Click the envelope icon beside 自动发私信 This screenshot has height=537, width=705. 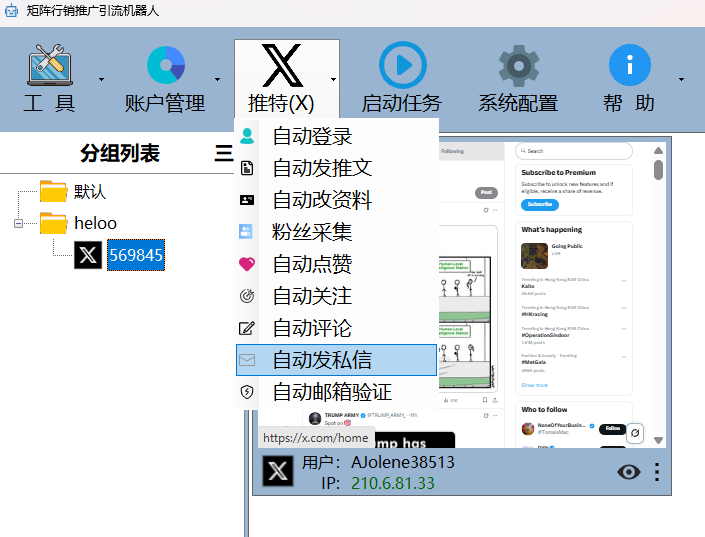[247, 360]
